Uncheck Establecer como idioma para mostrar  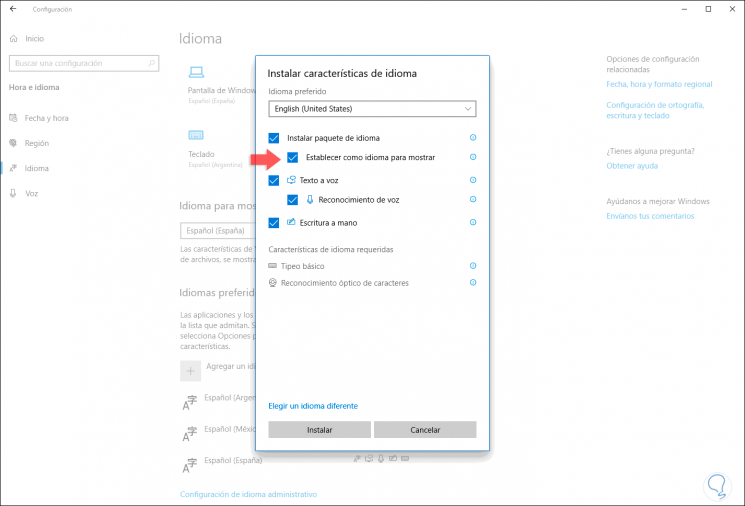pyautogui.click(x=293, y=157)
